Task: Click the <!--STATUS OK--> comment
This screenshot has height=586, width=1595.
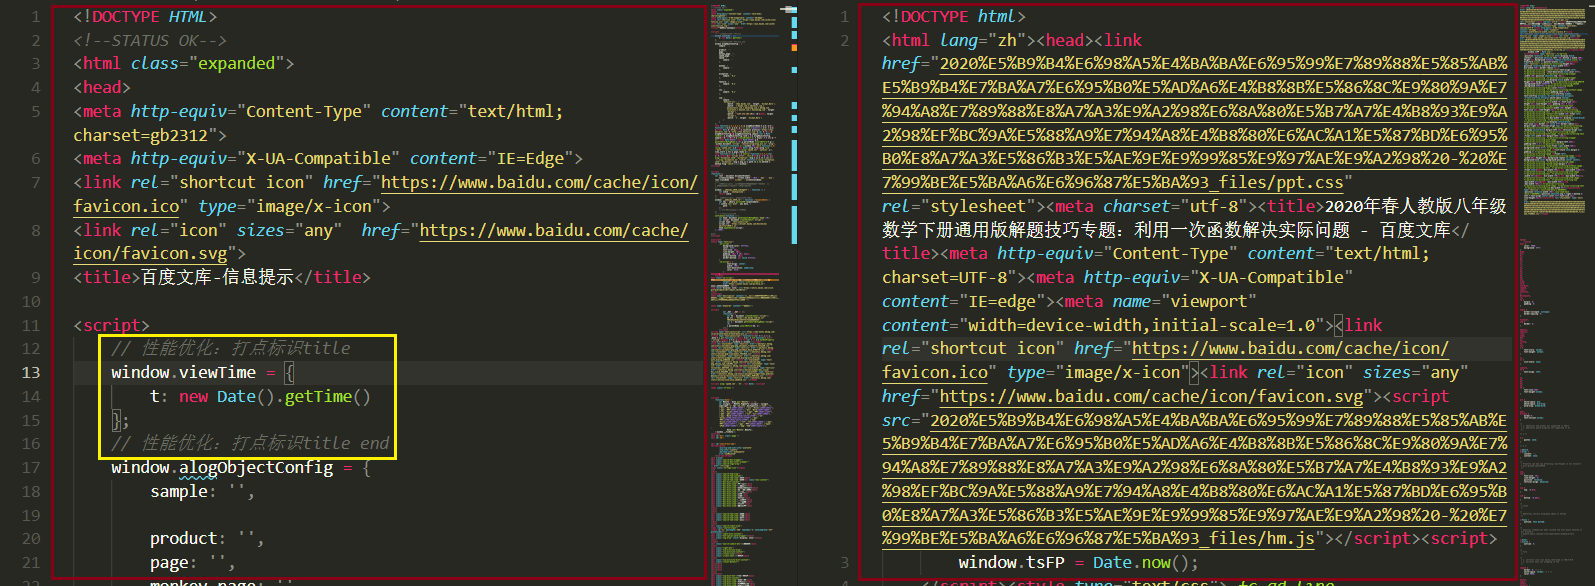Action: point(150,40)
